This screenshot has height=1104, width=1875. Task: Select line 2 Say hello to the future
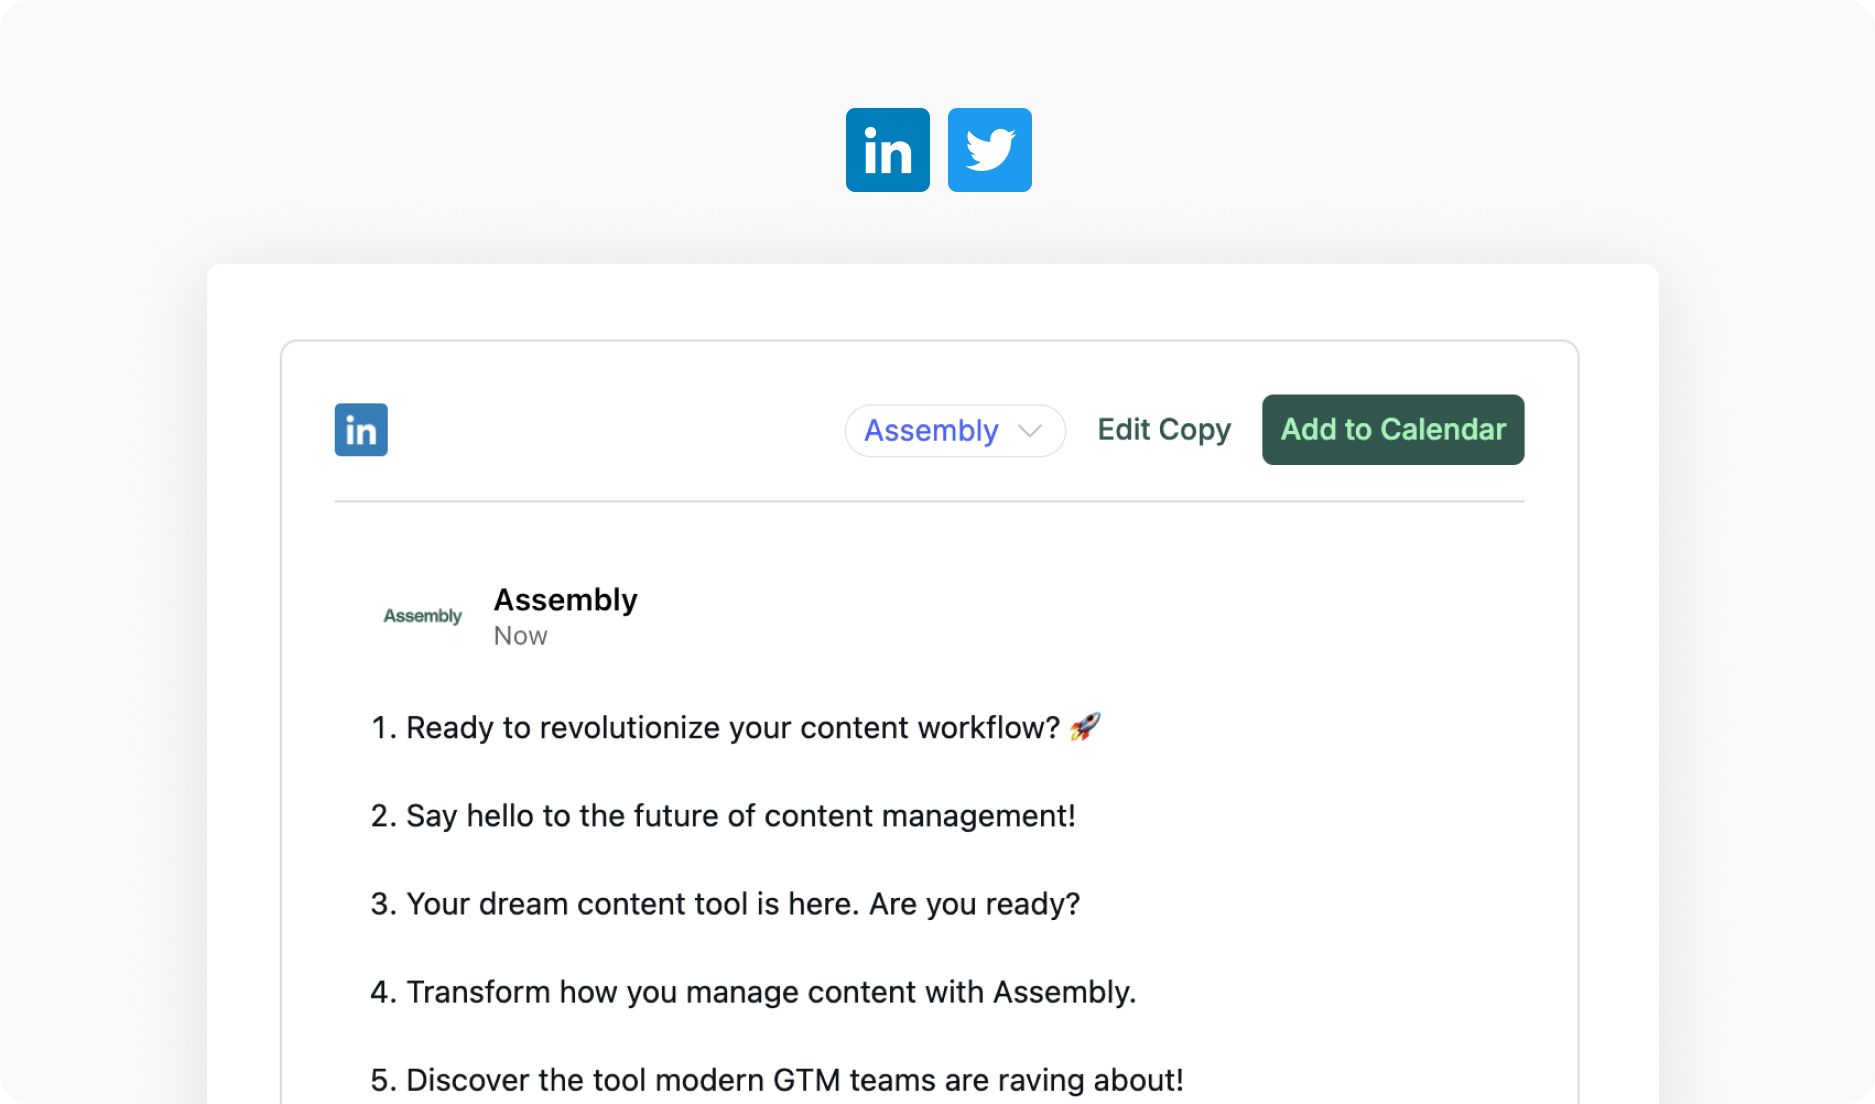point(723,816)
